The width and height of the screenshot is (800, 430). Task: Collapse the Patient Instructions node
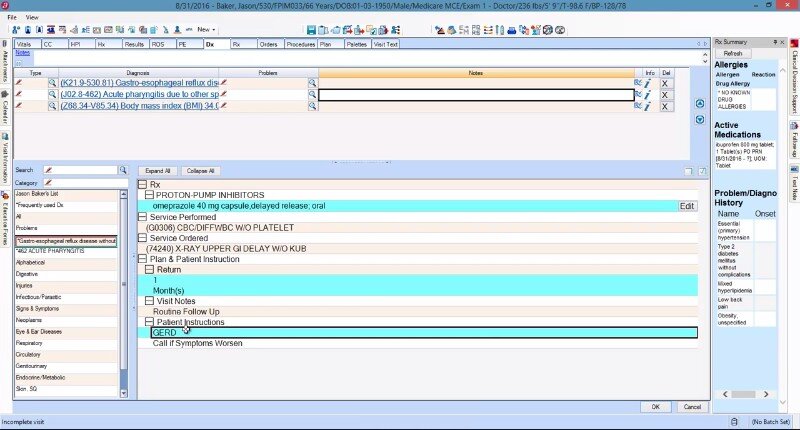pos(150,322)
